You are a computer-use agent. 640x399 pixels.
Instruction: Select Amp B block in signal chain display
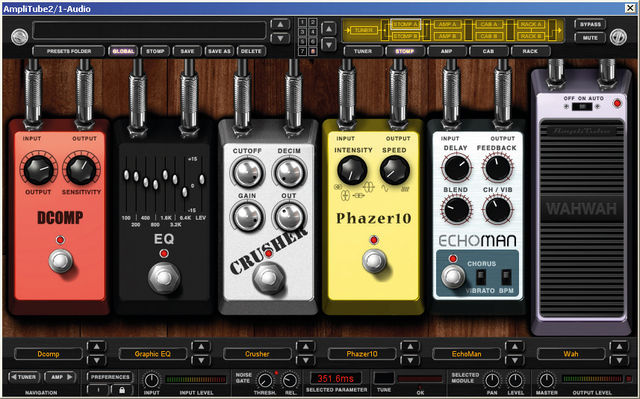point(447,36)
